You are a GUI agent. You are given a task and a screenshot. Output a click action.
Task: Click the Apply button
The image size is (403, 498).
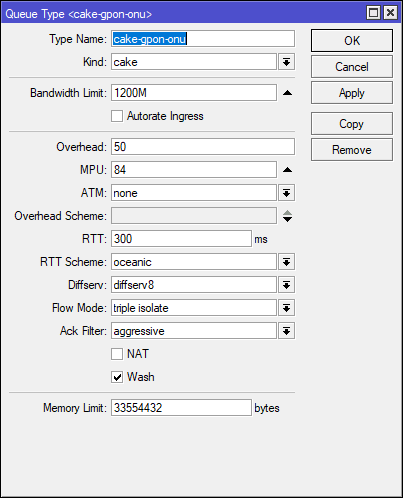pyautogui.click(x=352, y=93)
